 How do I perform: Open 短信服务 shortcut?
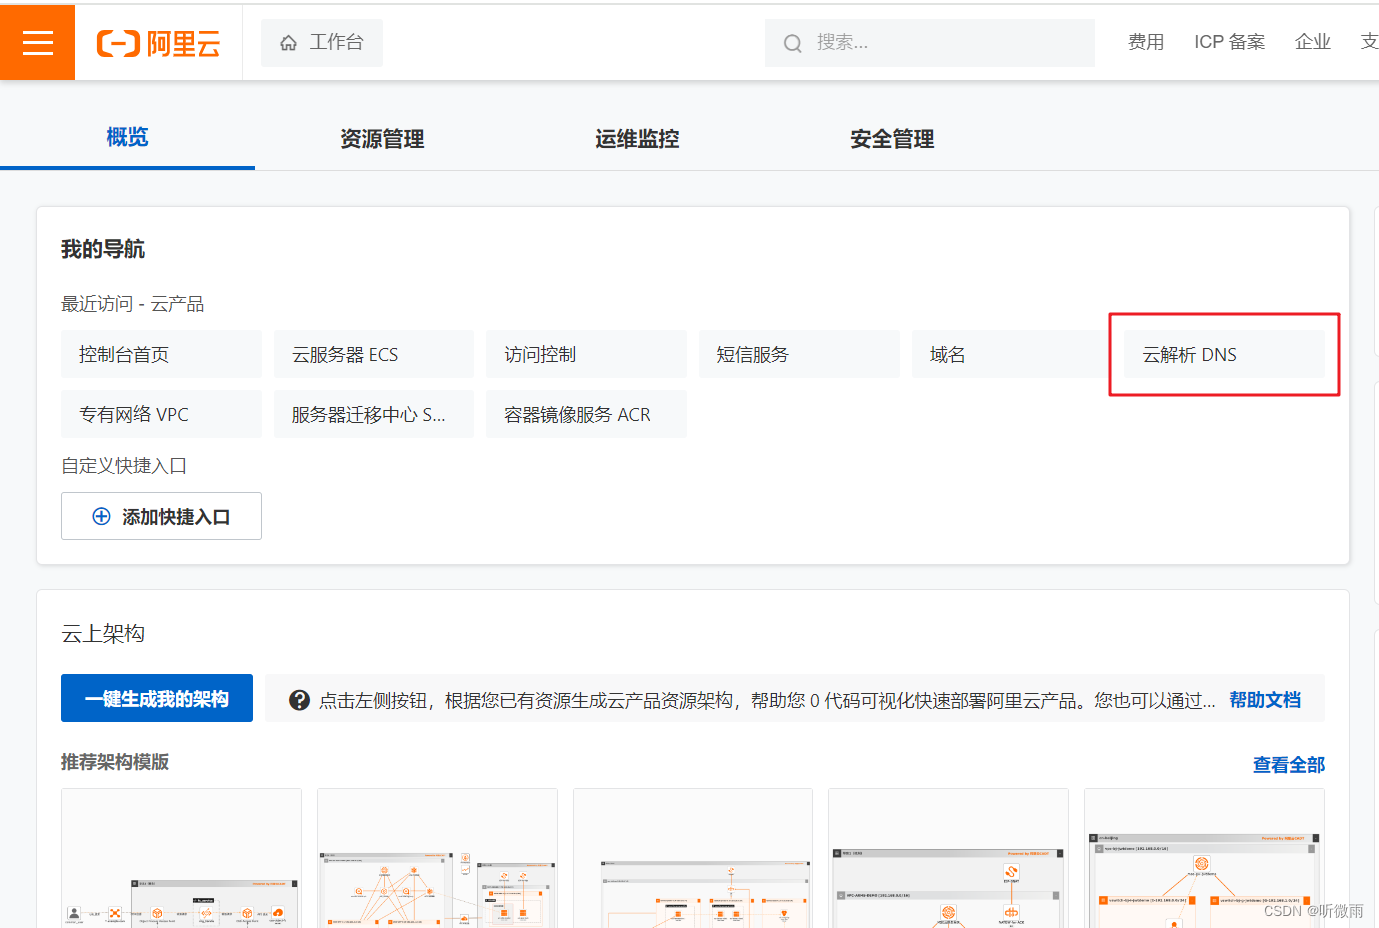pyautogui.click(x=799, y=354)
